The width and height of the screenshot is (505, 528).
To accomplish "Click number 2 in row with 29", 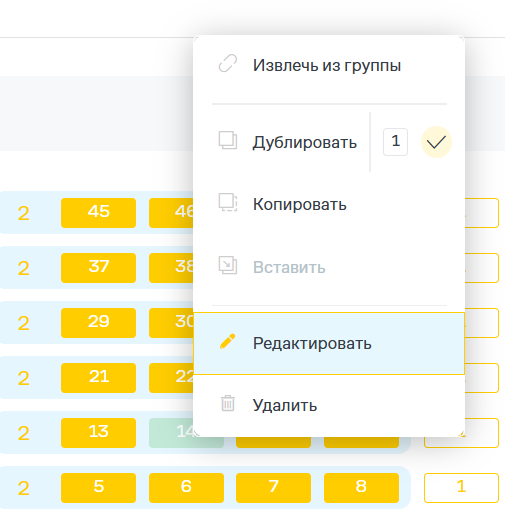I will point(24,323).
